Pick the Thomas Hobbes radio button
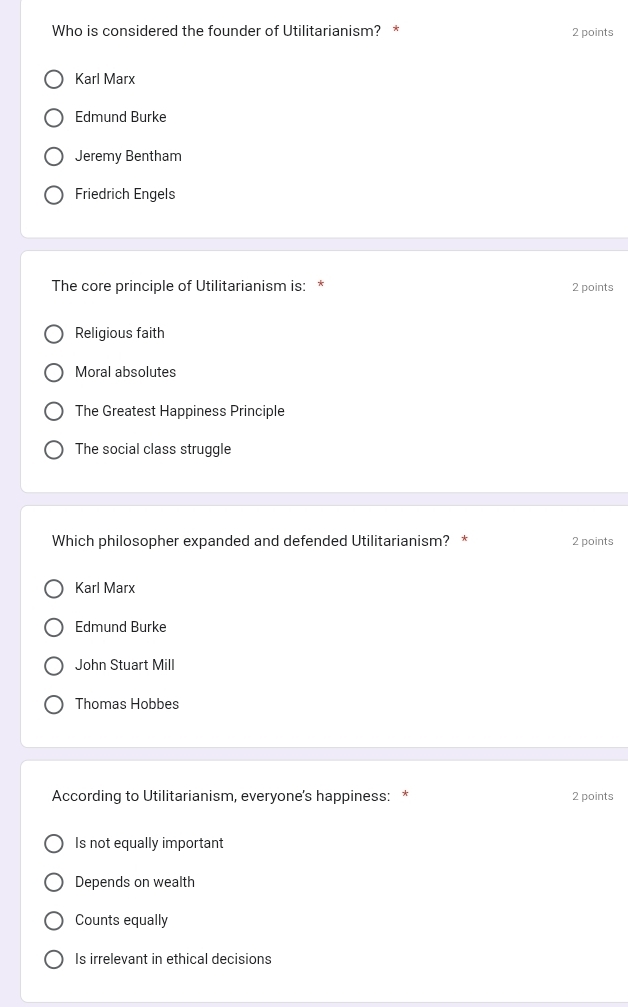 54,705
